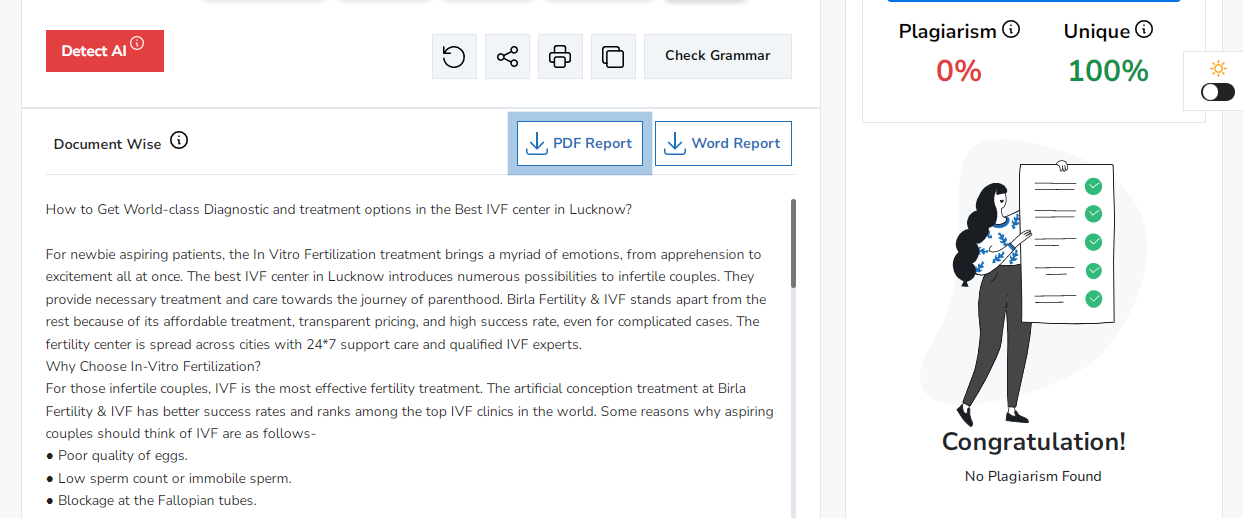Click the 0% plagiarism score
Viewport: 1243px width, 518px height.
(x=958, y=71)
